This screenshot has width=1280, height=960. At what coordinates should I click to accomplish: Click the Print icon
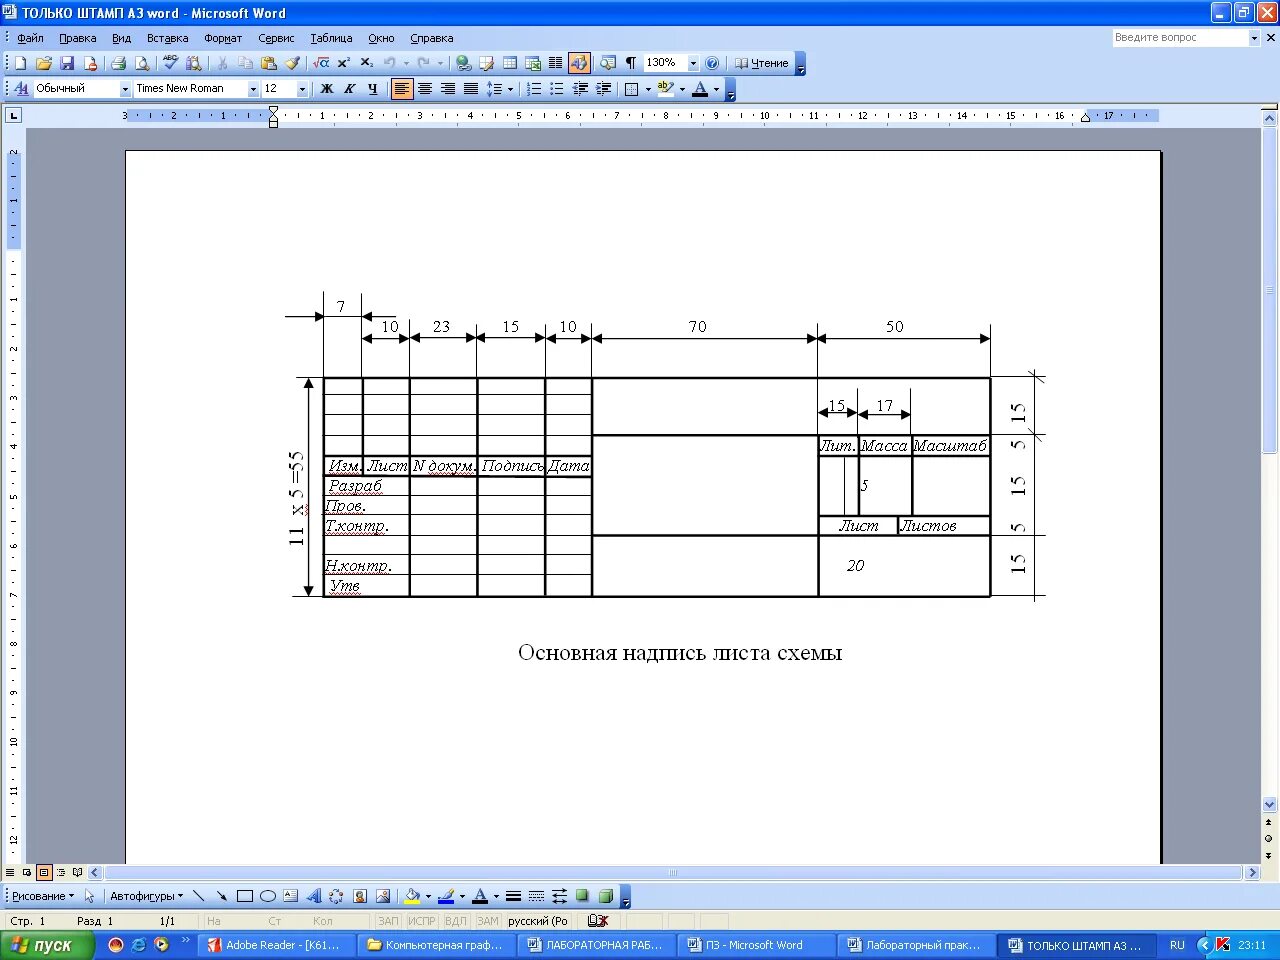(x=118, y=63)
